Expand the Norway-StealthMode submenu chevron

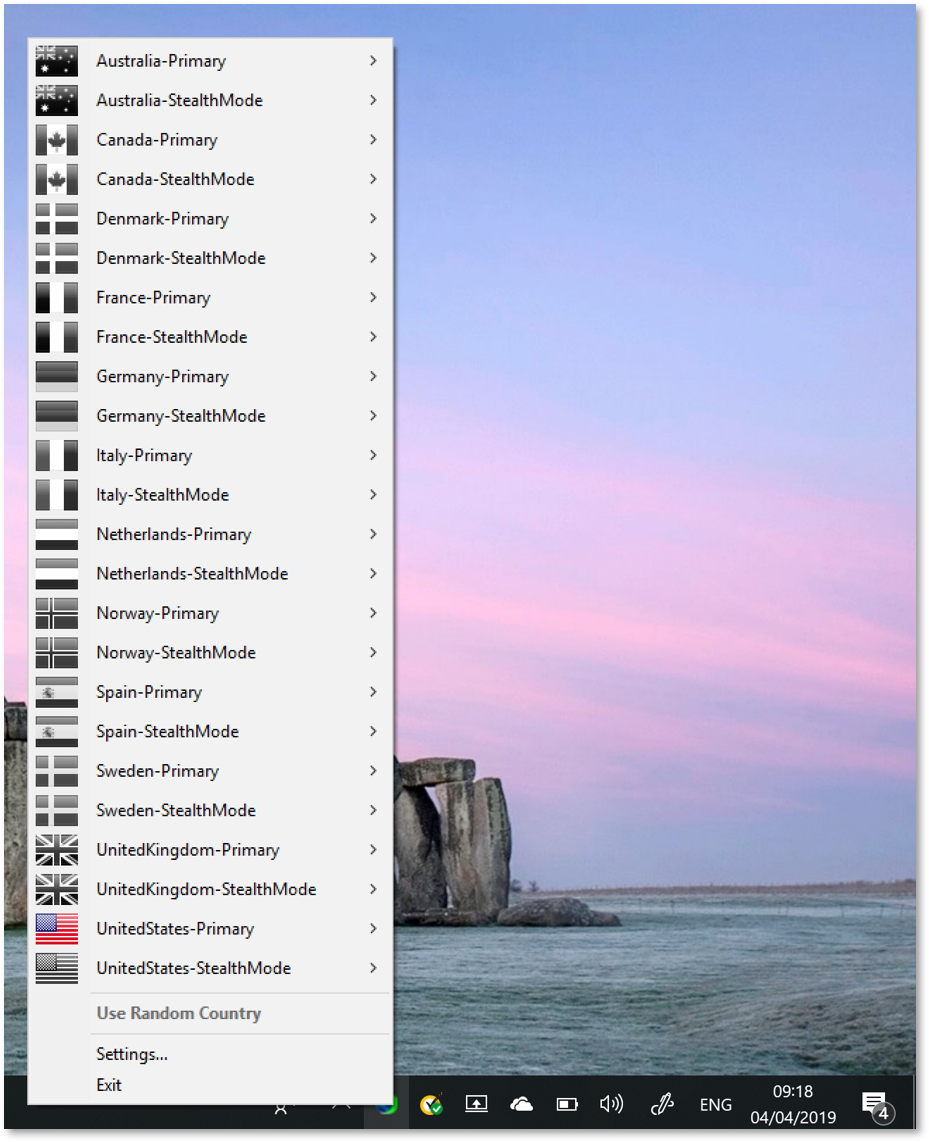[x=373, y=653]
